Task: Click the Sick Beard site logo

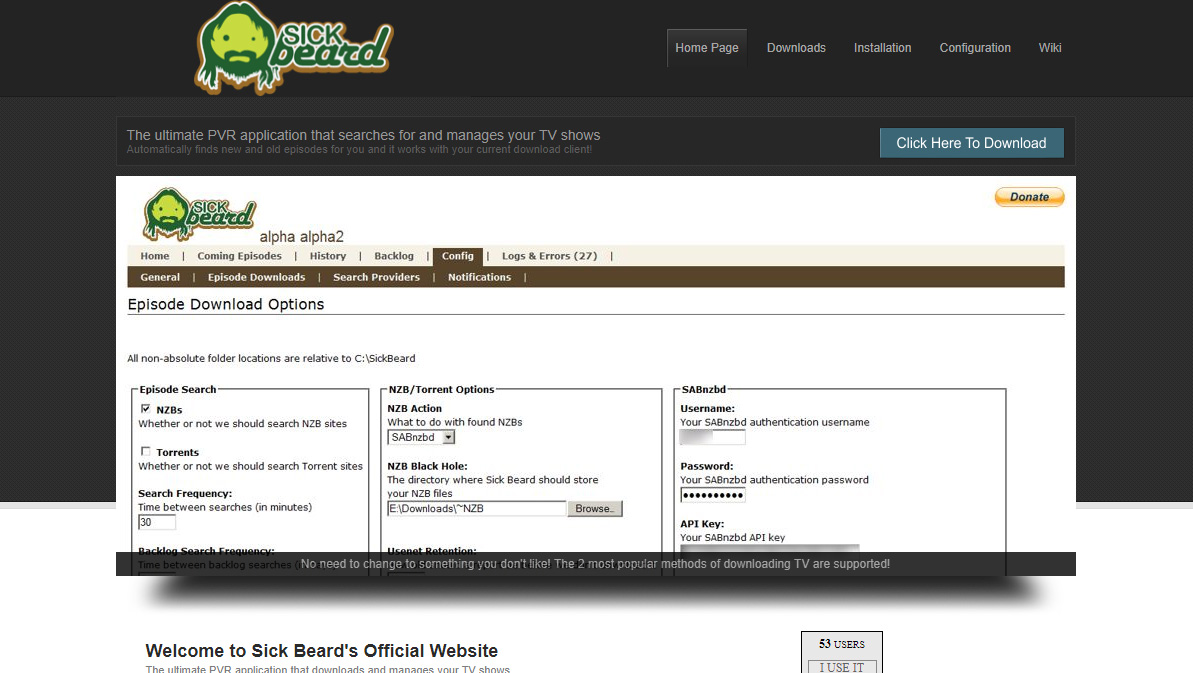Action: (293, 48)
